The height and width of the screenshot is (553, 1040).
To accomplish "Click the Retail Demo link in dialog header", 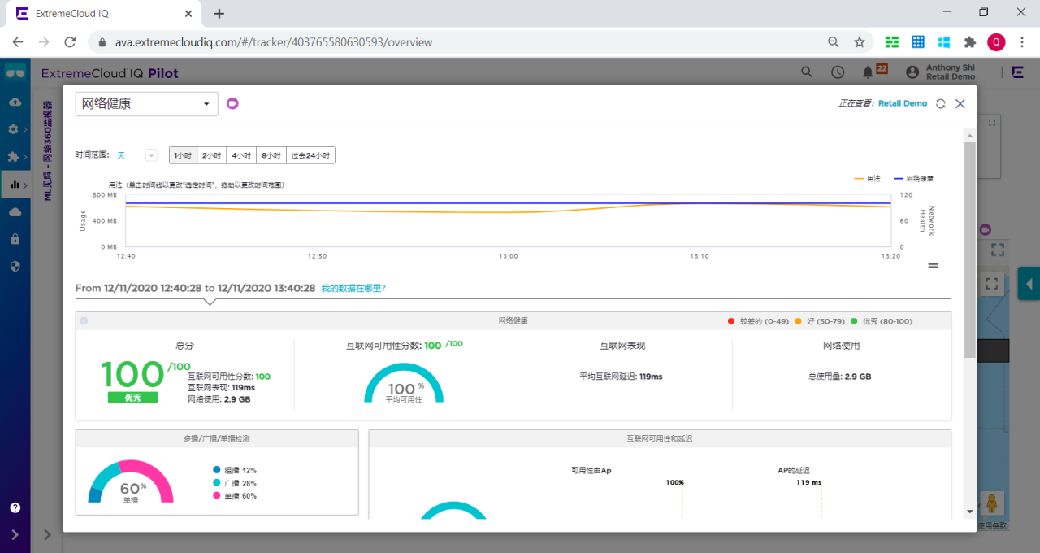I will click(902, 103).
